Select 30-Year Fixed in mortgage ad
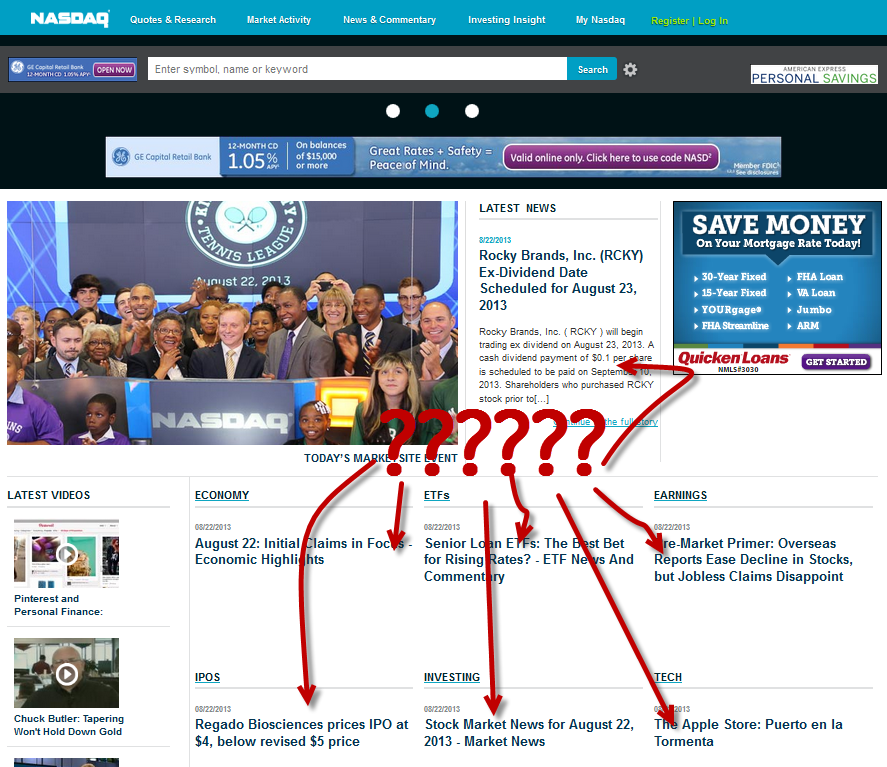This screenshot has width=887, height=767. click(x=734, y=277)
